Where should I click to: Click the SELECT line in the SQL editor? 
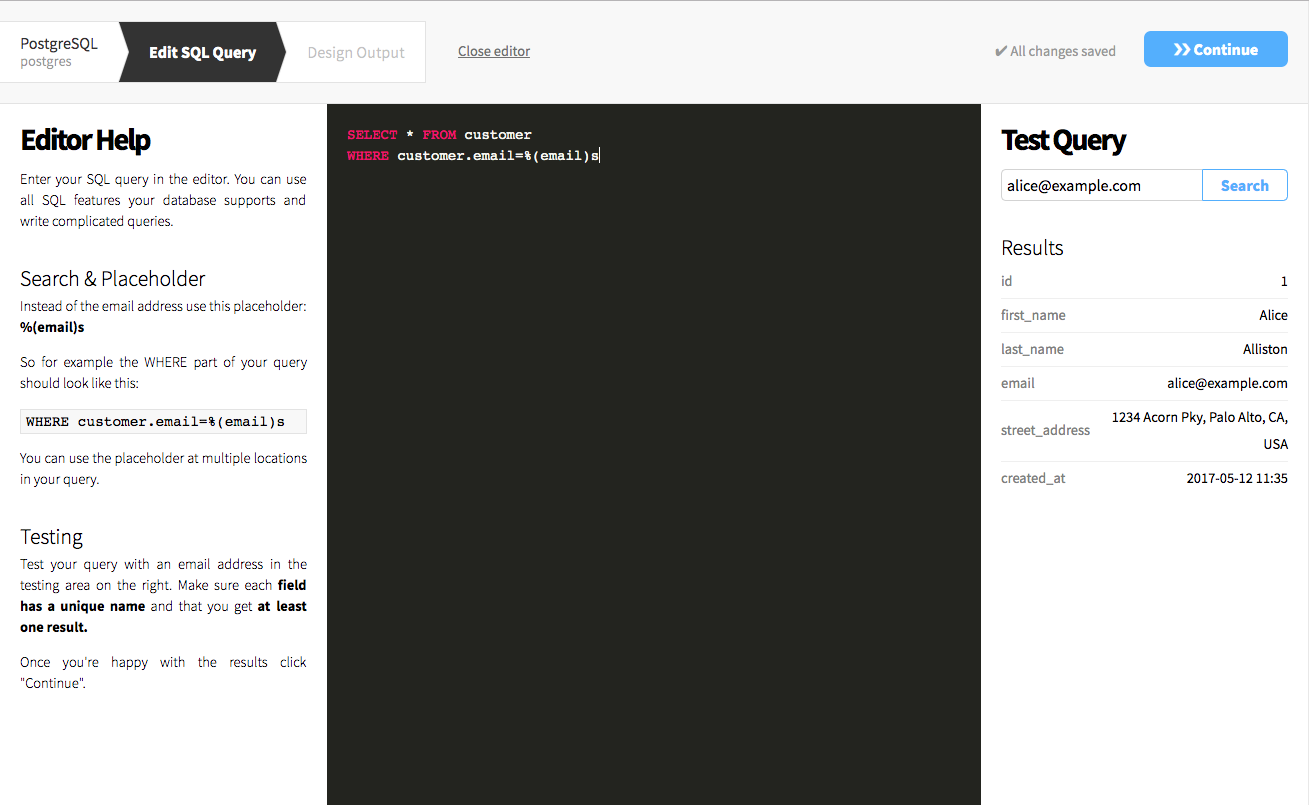(x=439, y=134)
